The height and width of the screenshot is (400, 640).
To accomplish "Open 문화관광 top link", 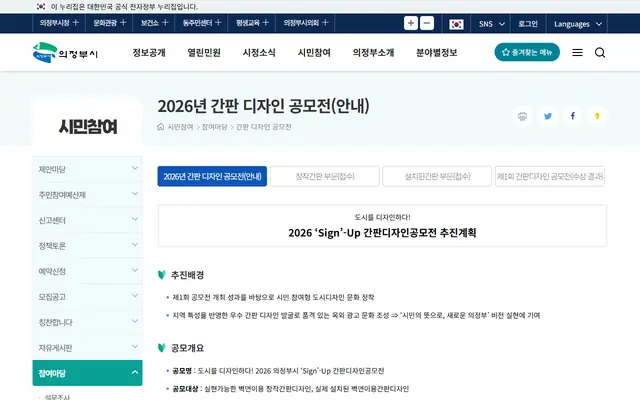I will point(105,23).
